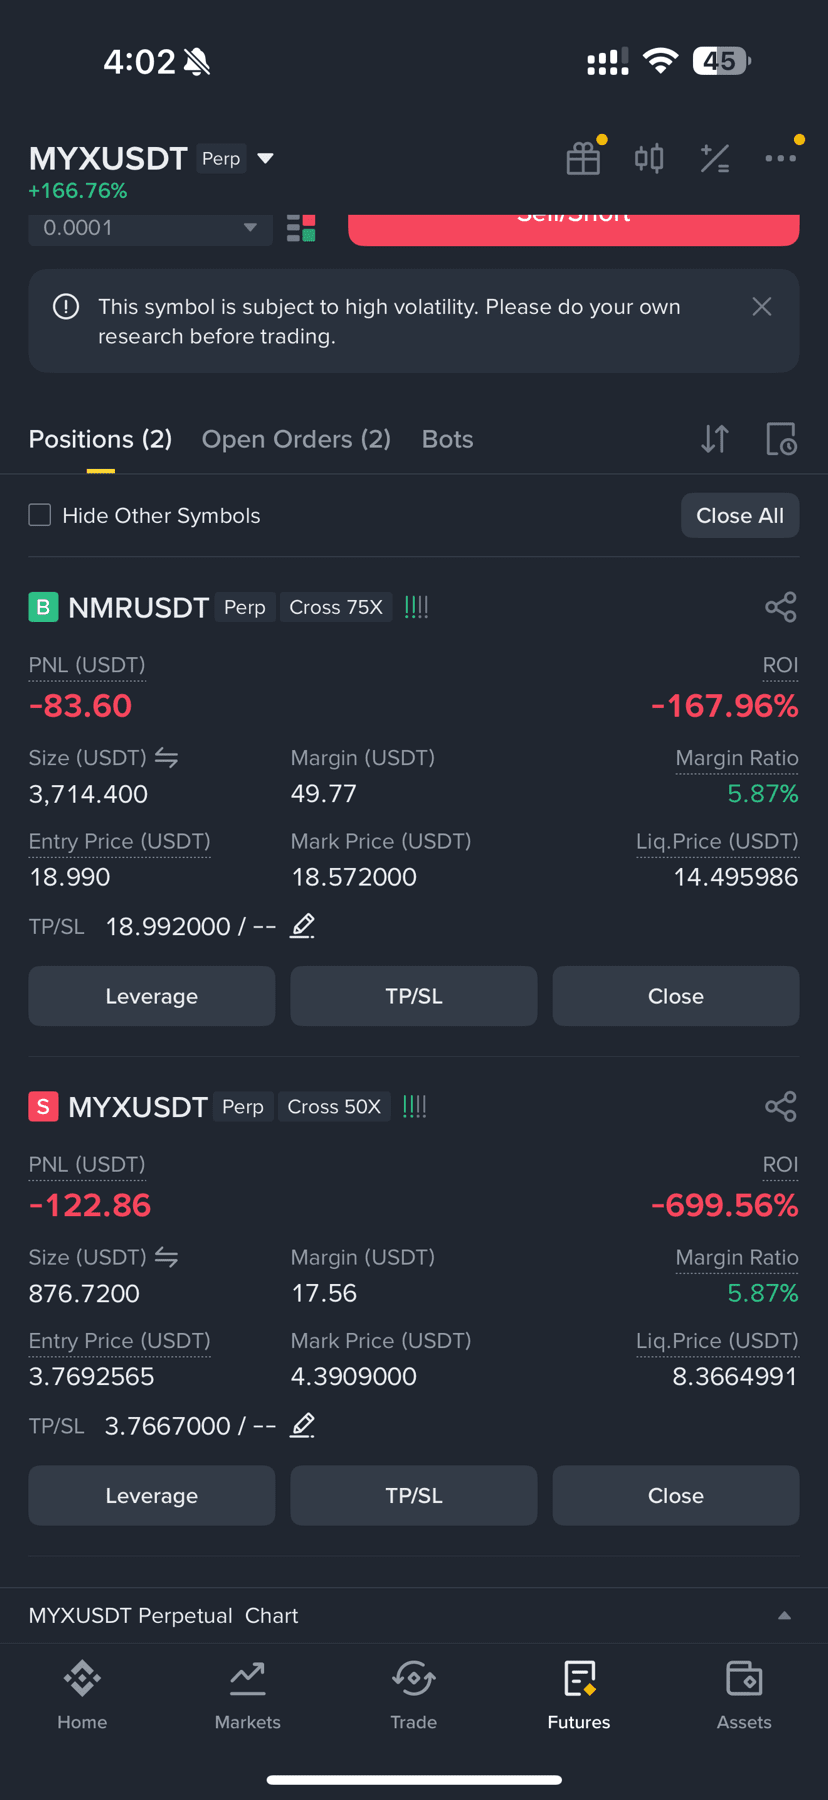Toggle size unit swap for MYXUSDT
Screen dimensions: 828x1800
click(167, 1257)
